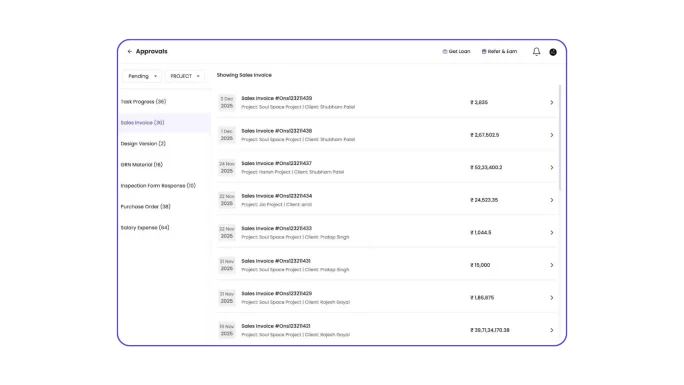Click the 24 Nov 2025 date badge
The width and height of the screenshot is (684, 385).
click(227, 167)
